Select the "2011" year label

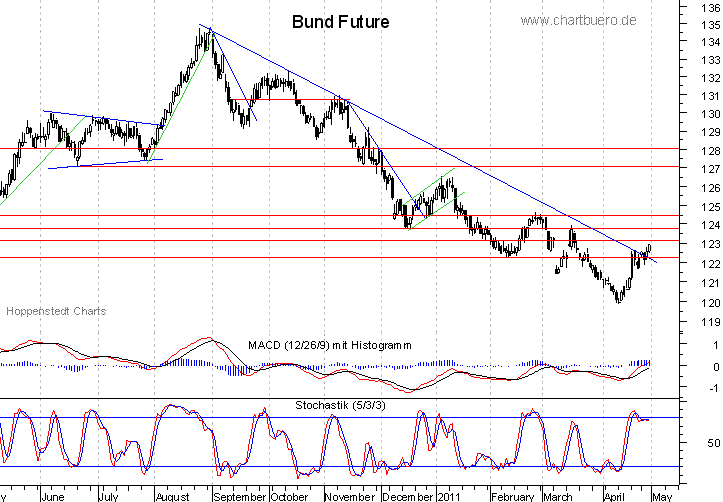449,496
